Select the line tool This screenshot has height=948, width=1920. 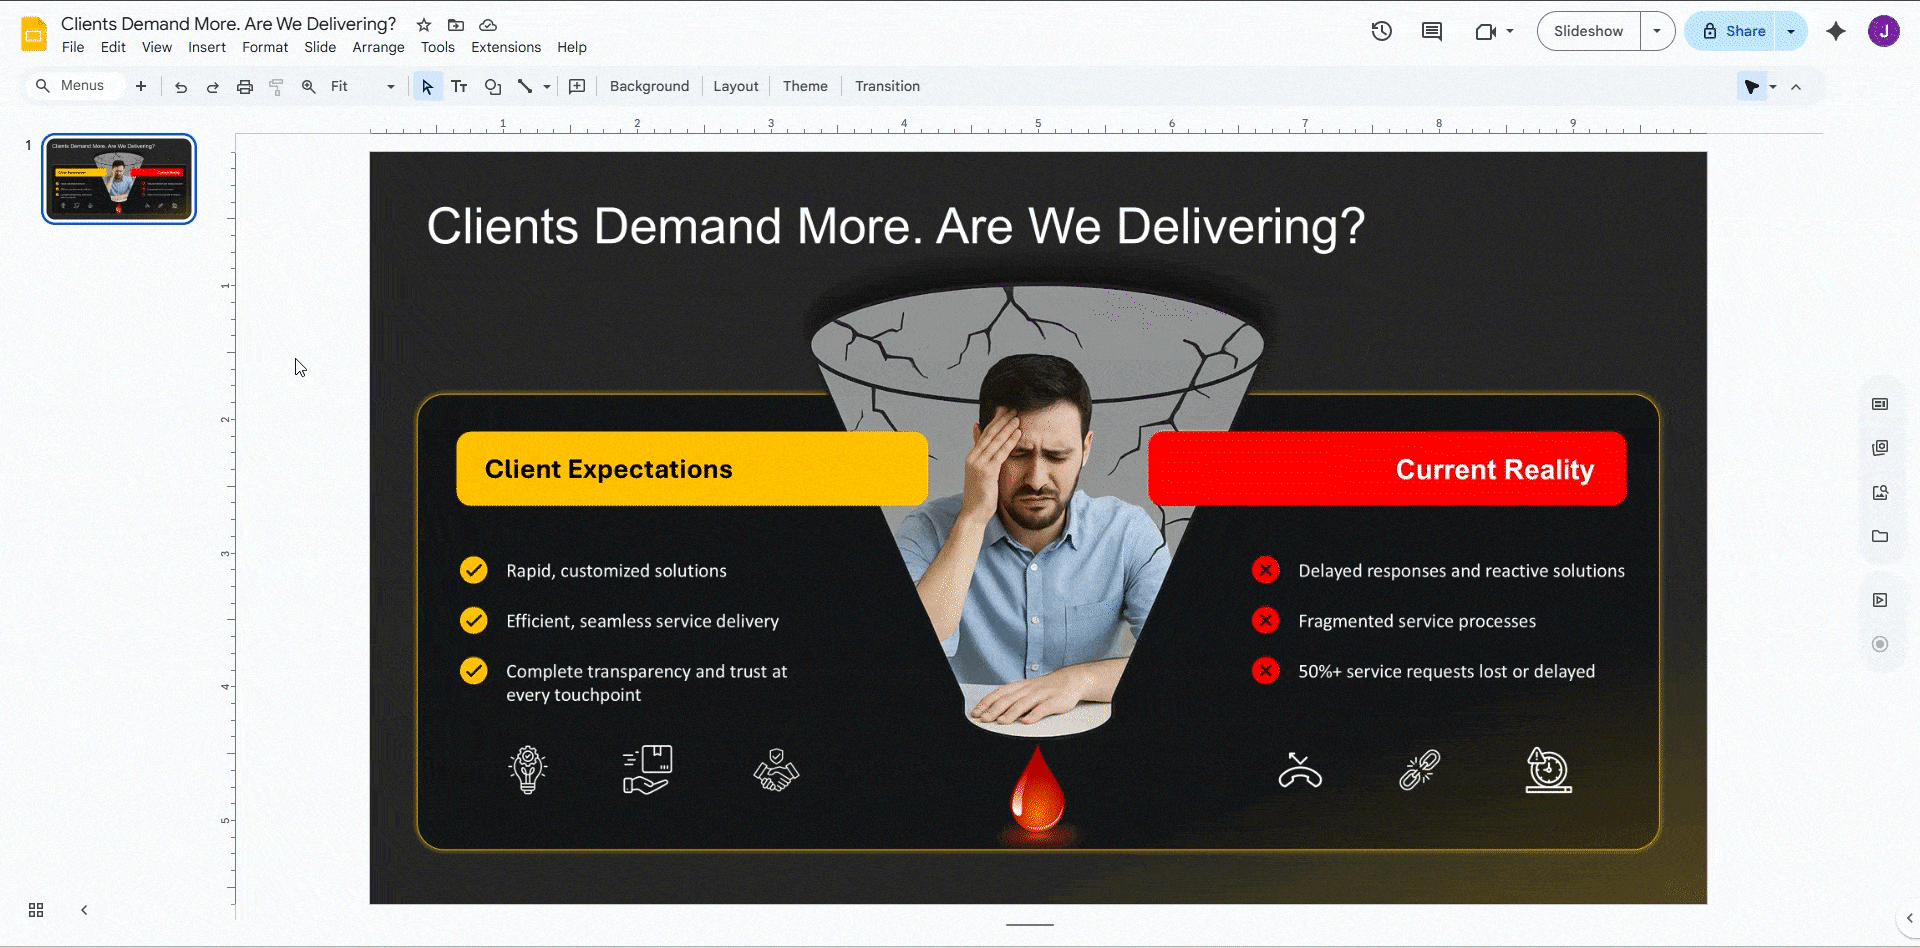coord(525,86)
